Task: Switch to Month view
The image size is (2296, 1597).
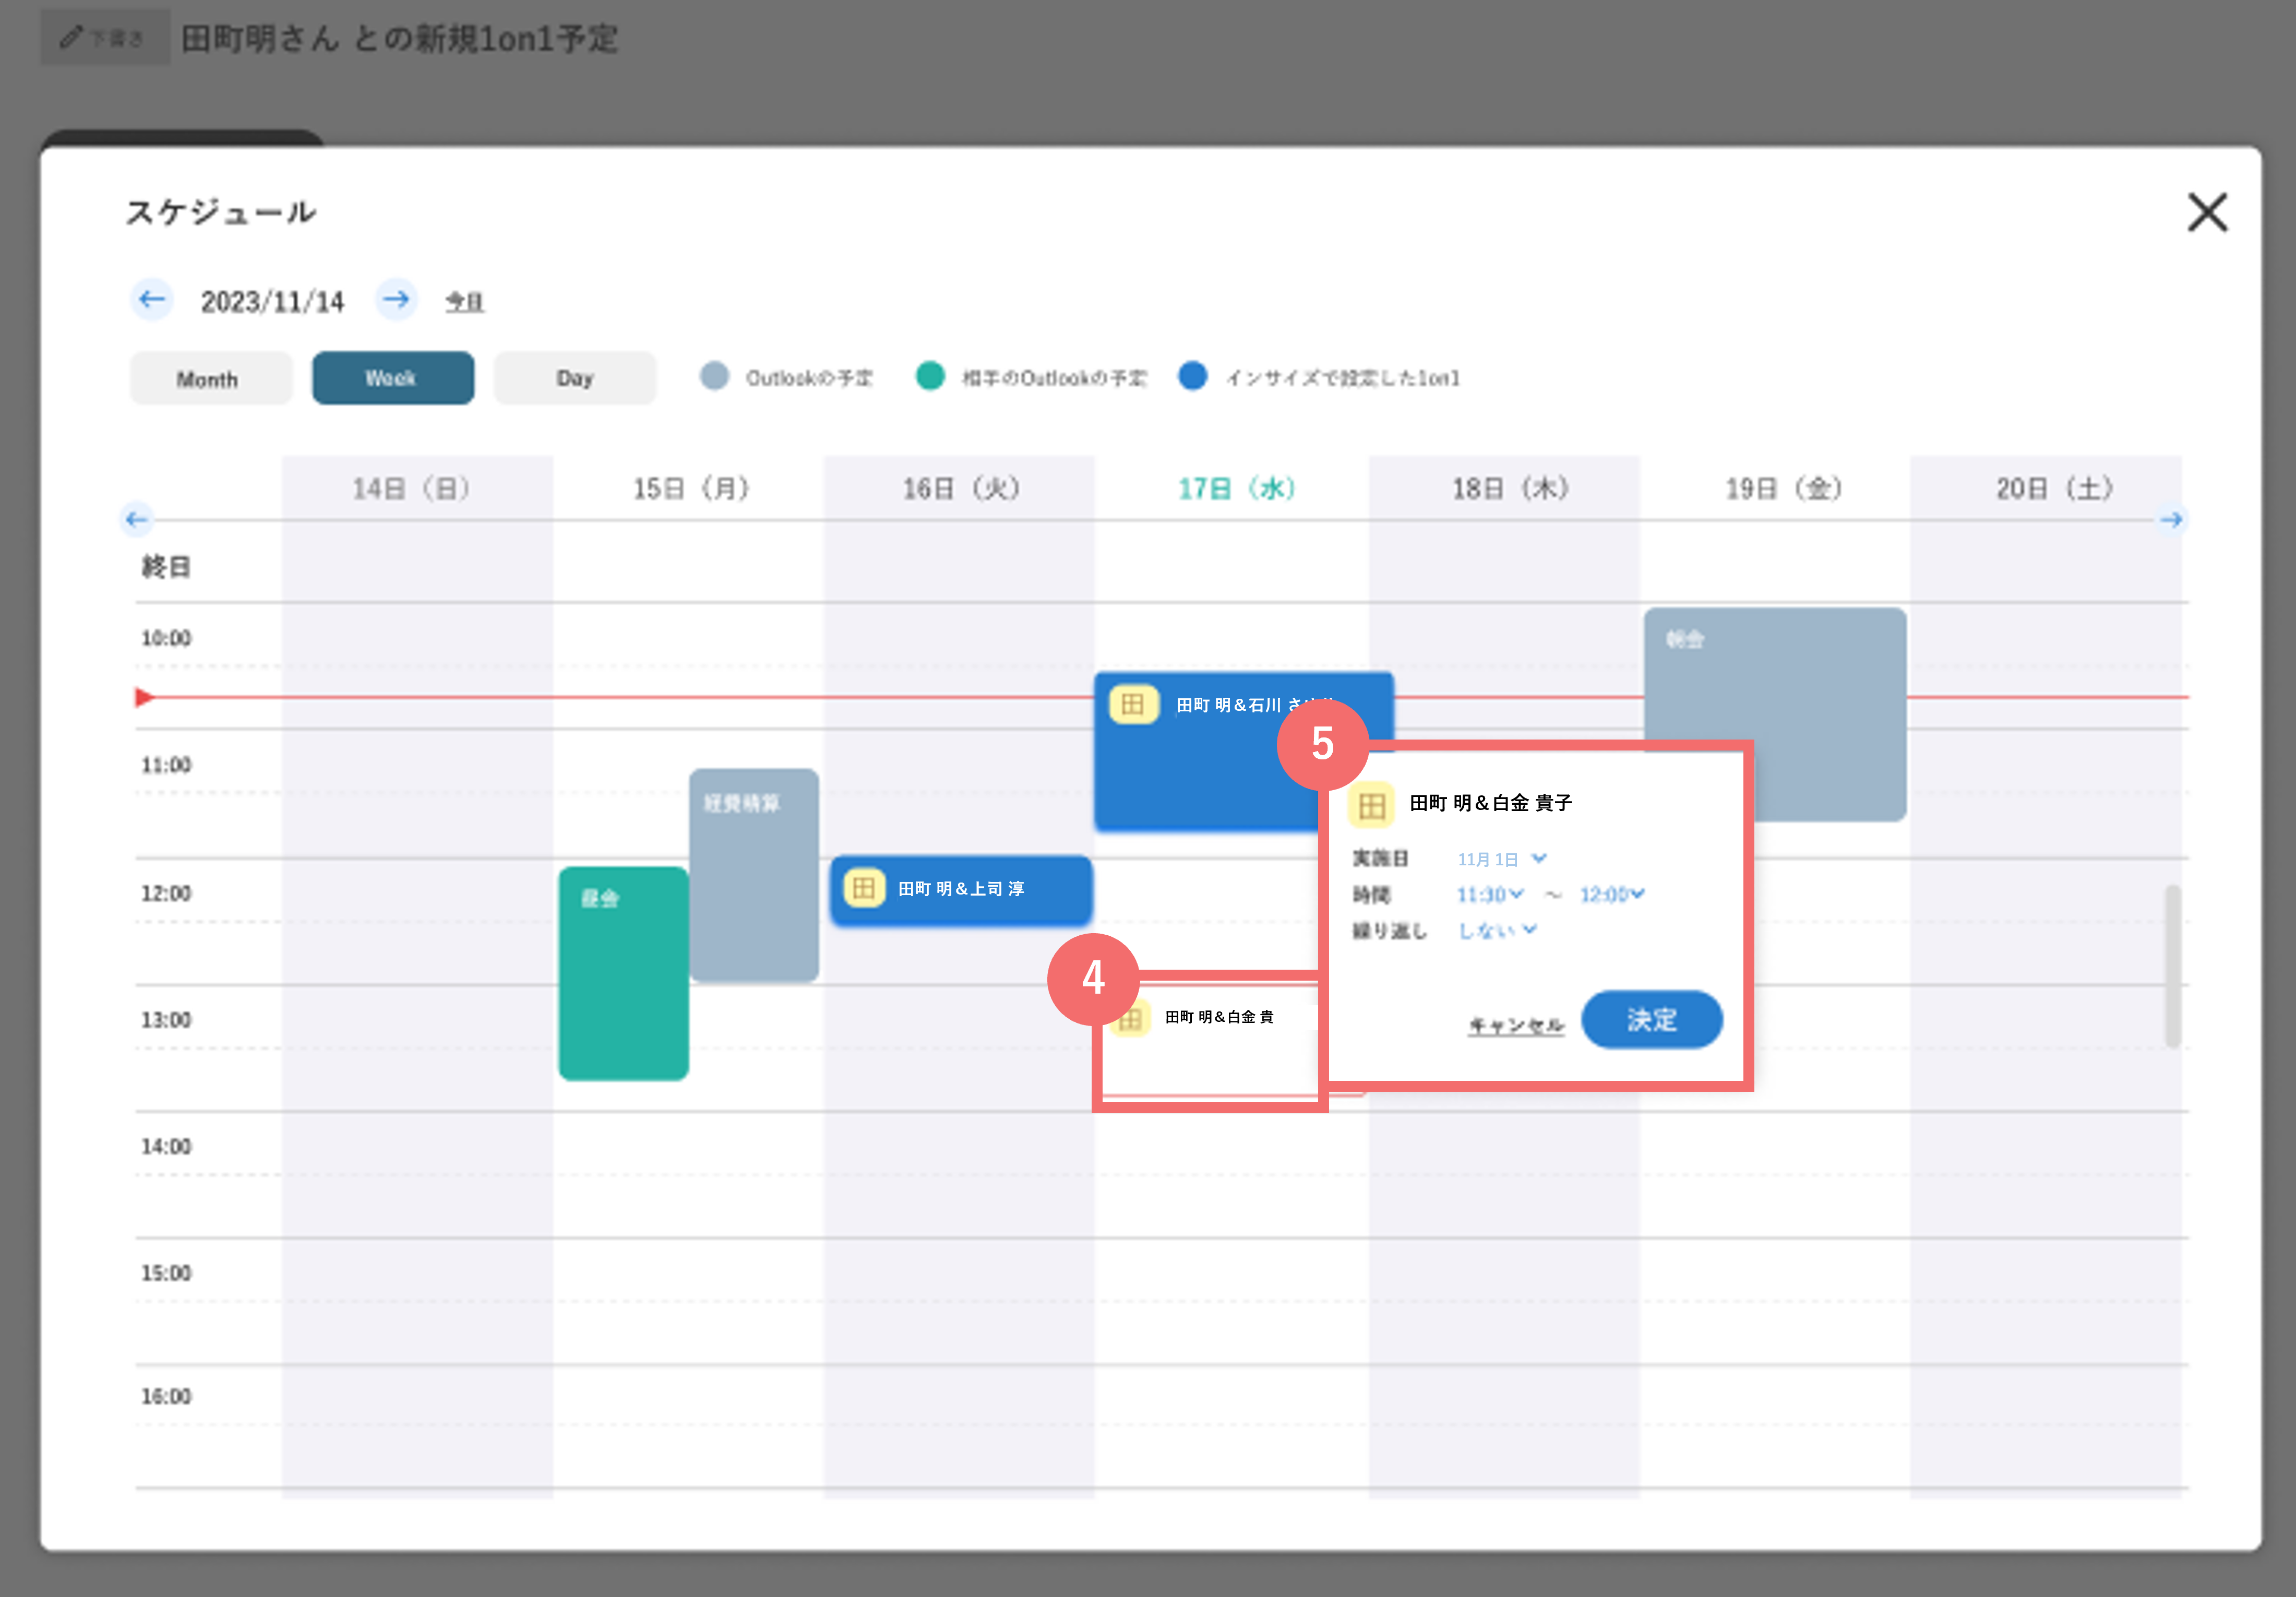Action: pos(211,379)
